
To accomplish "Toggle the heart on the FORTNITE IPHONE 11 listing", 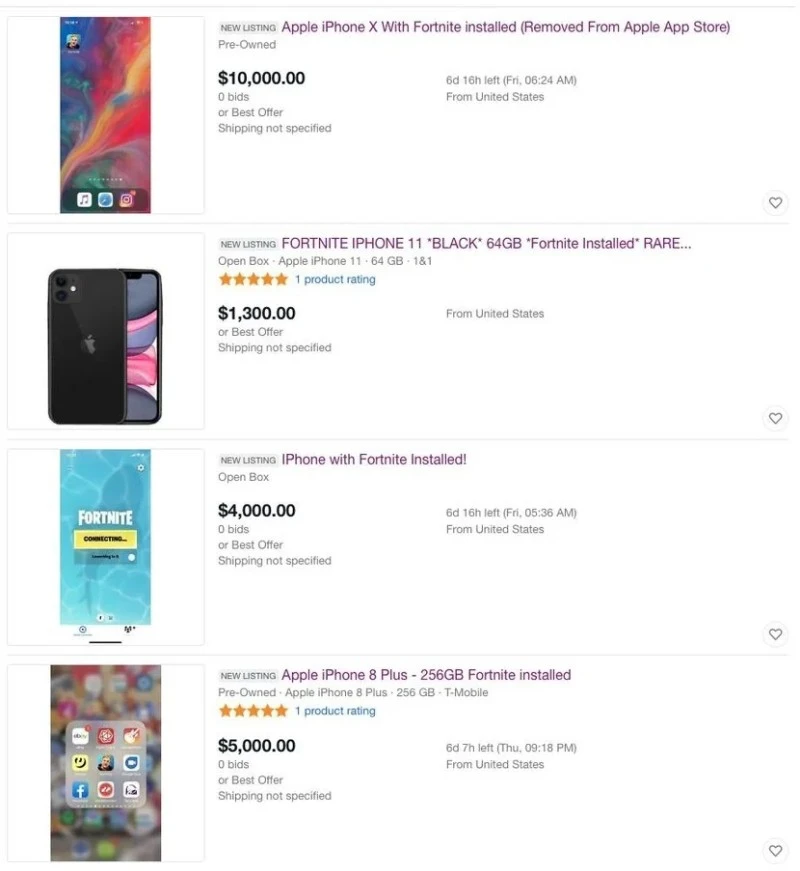I will pyautogui.click(x=775, y=418).
